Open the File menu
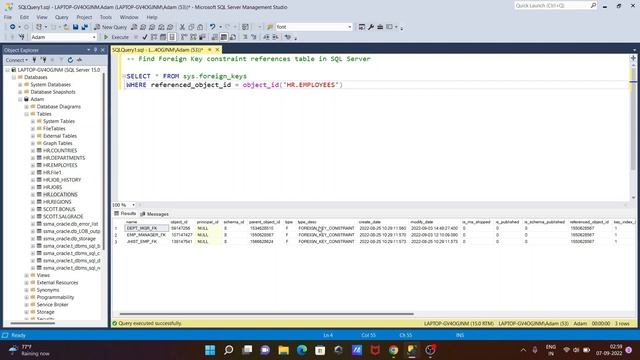 click(8, 17)
